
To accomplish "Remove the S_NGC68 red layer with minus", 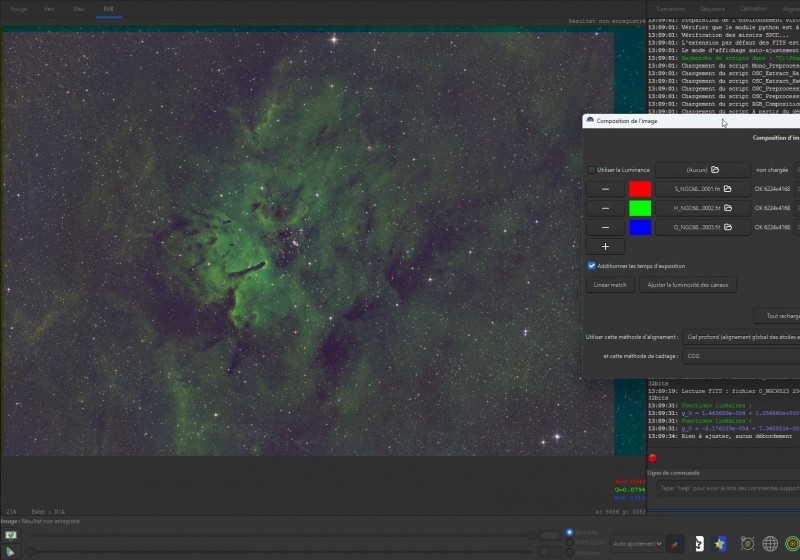I will coord(605,189).
